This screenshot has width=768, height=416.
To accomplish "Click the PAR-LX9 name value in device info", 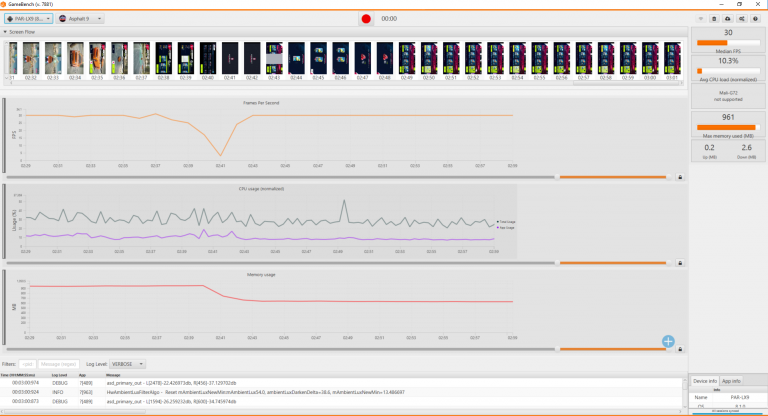I will (740, 397).
